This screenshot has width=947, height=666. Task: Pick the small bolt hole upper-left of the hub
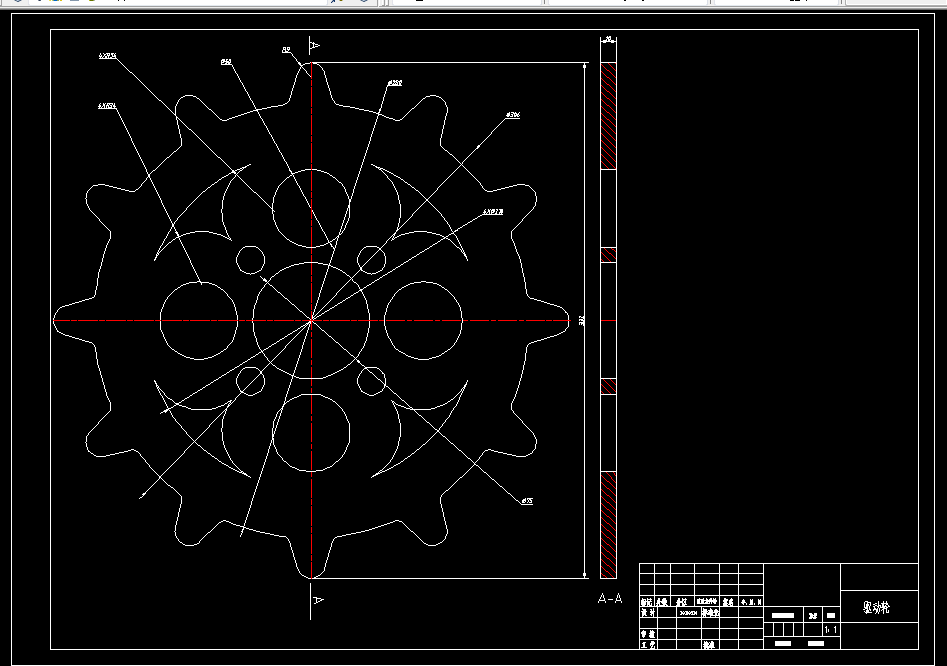[250, 260]
